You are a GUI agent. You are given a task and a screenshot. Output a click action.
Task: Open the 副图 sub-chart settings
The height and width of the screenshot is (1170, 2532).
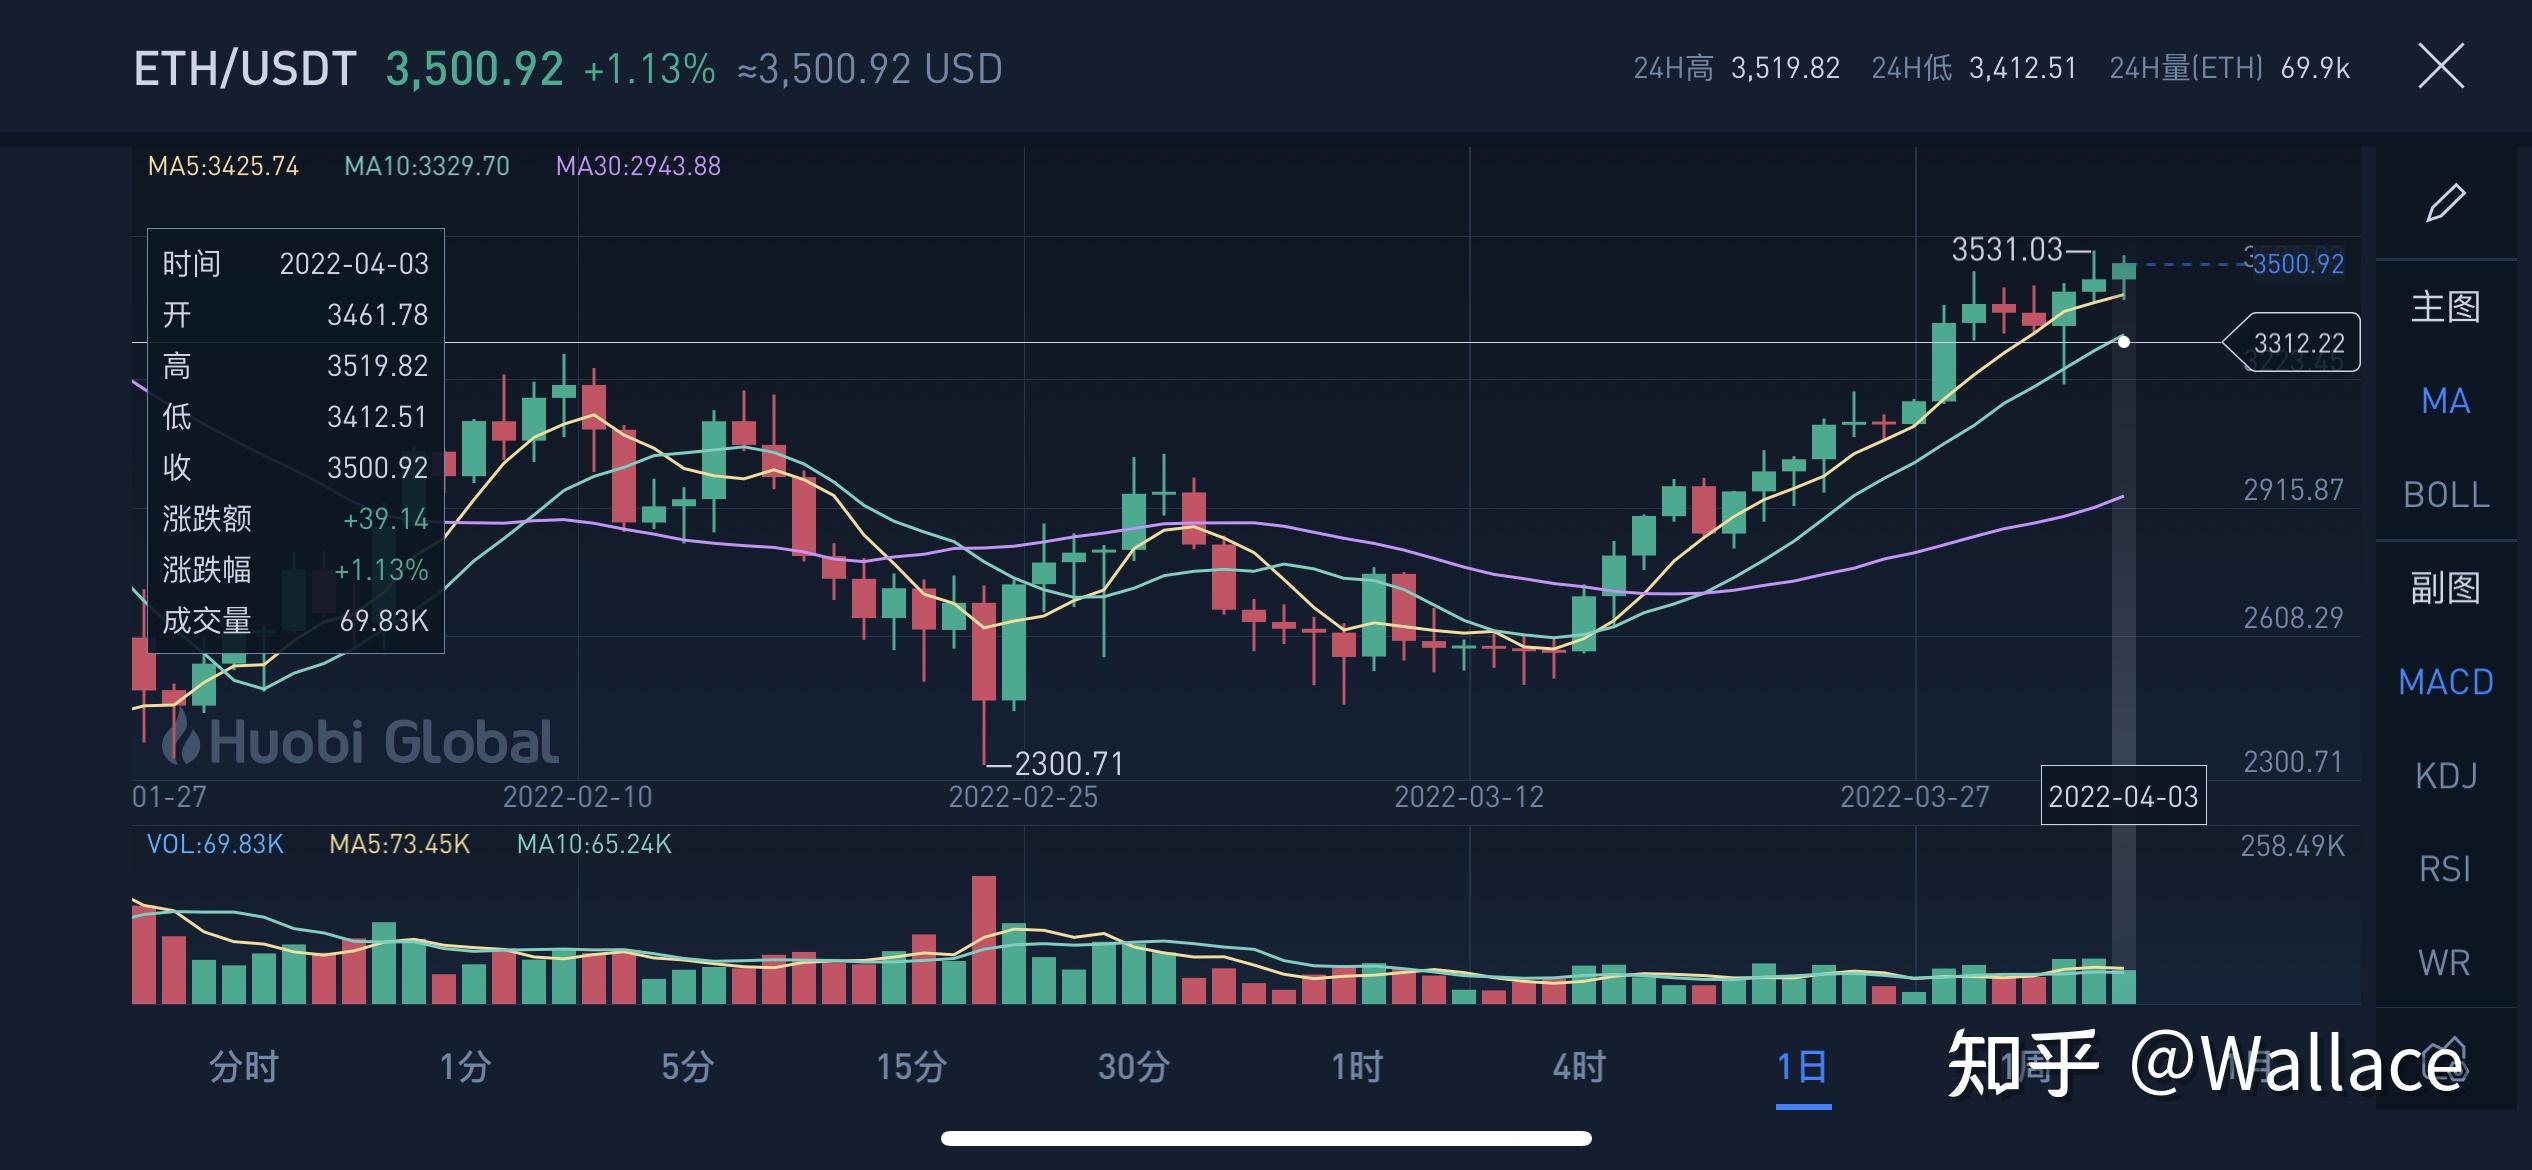pos(2445,587)
